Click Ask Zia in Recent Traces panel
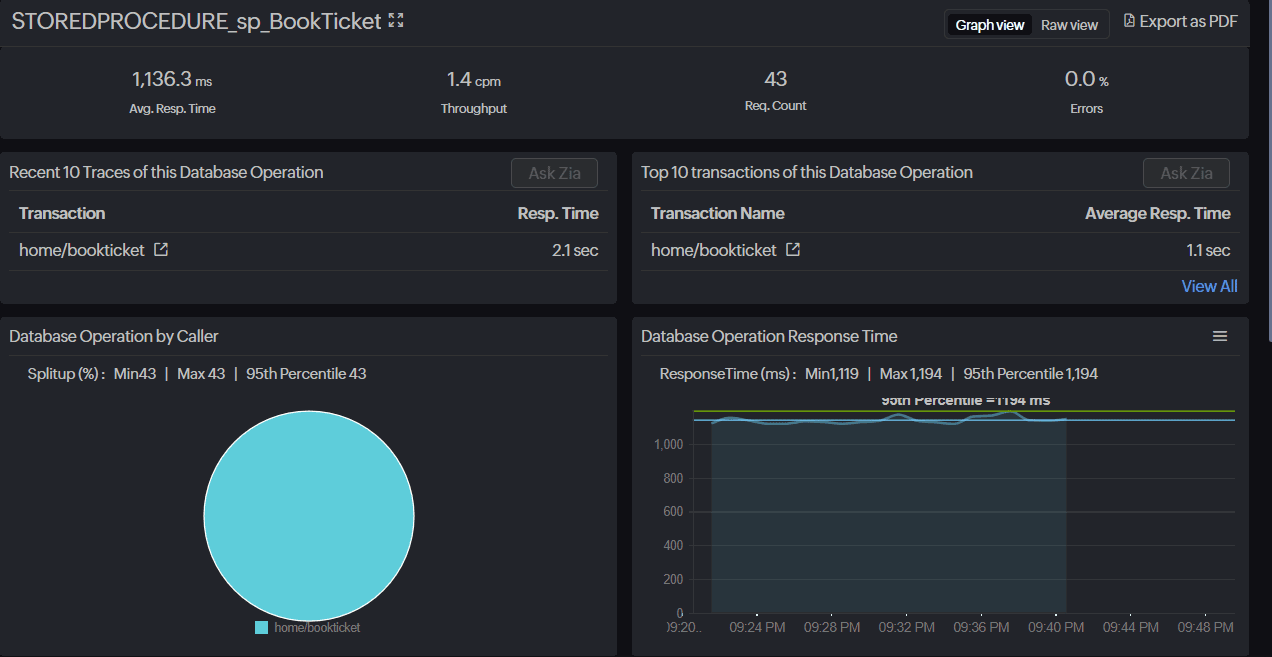The image size is (1272, 657). (554, 173)
